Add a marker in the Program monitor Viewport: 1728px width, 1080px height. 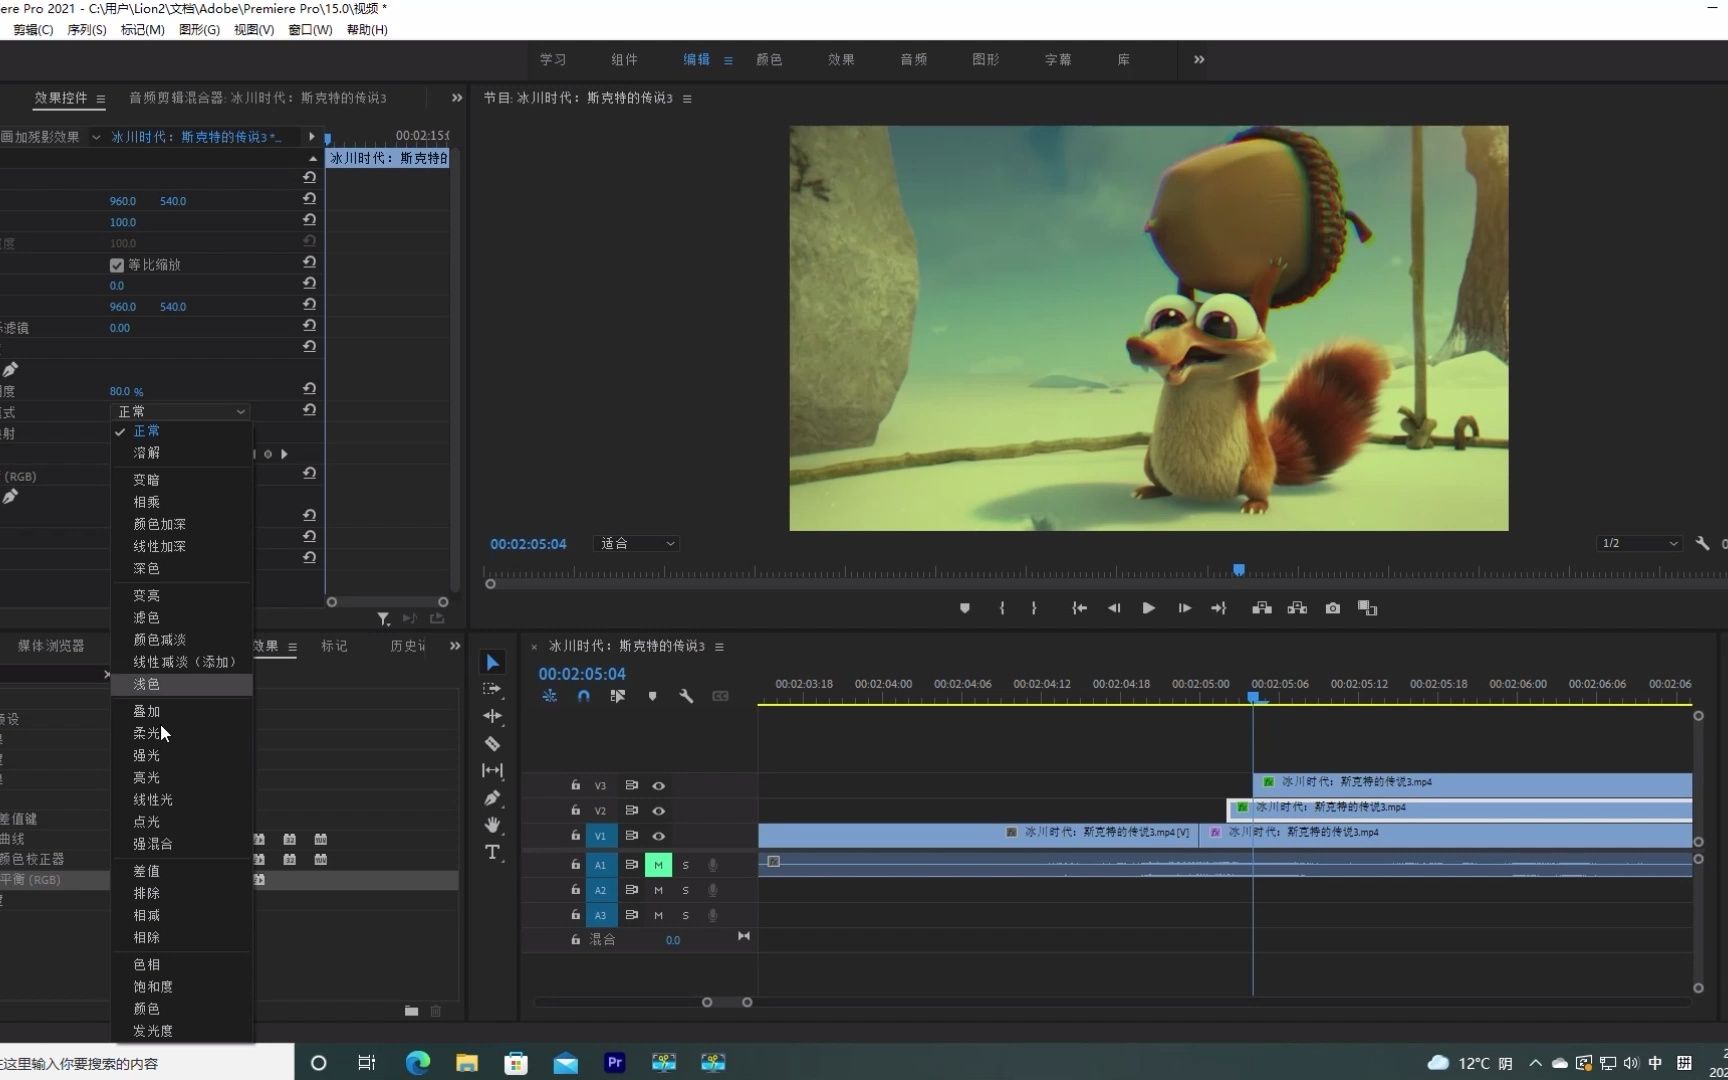pyautogui.click(x=964, y=608)
